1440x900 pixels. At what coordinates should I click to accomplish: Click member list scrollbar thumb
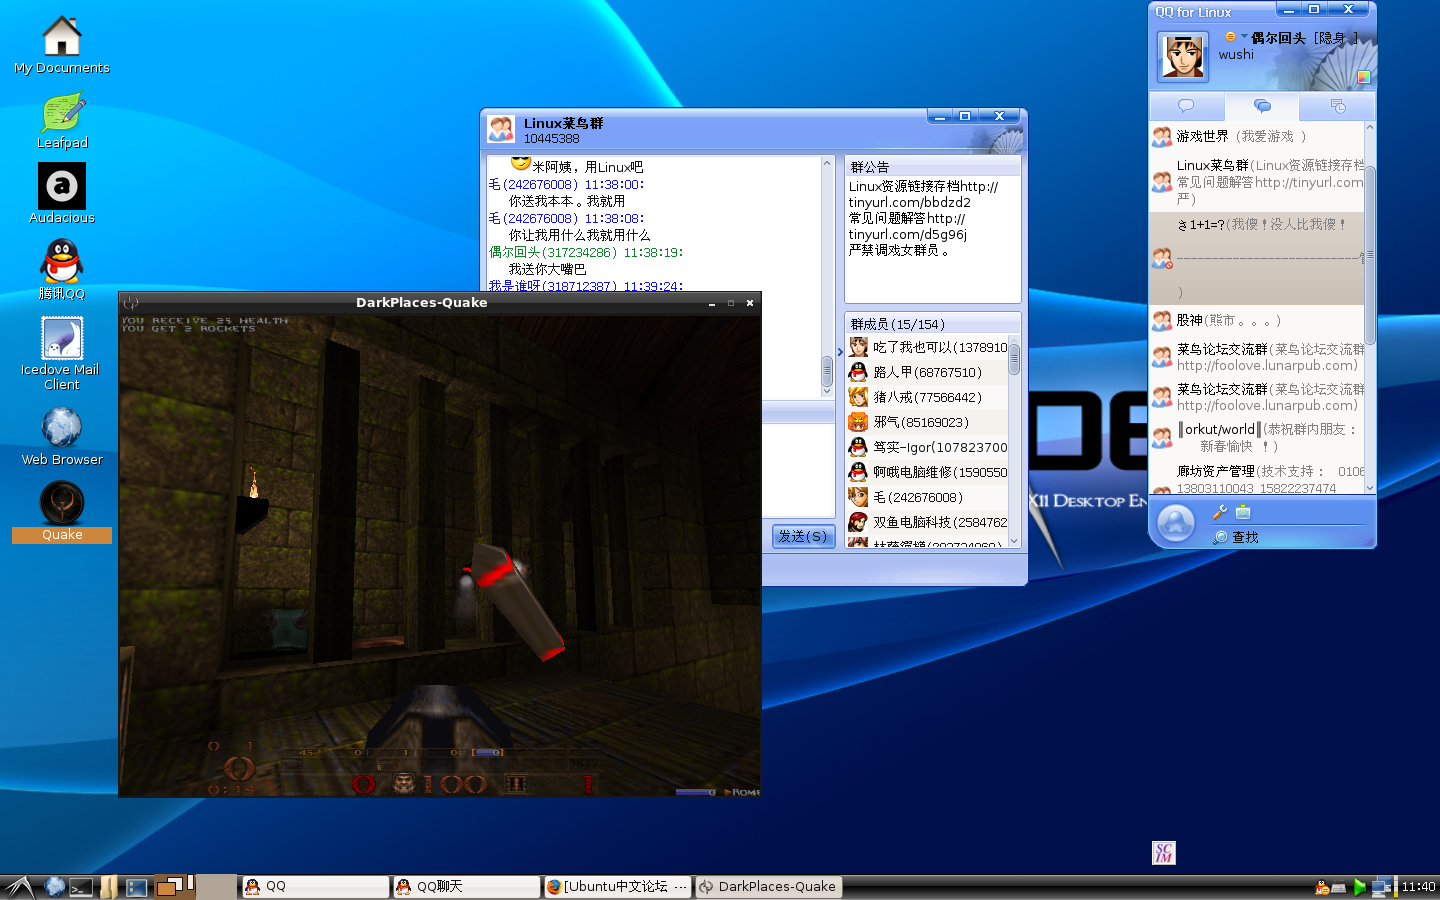1014,358
